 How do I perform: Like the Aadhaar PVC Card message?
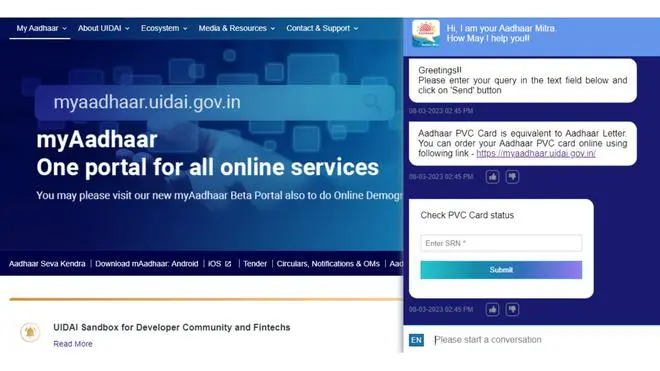coord(492,177)
